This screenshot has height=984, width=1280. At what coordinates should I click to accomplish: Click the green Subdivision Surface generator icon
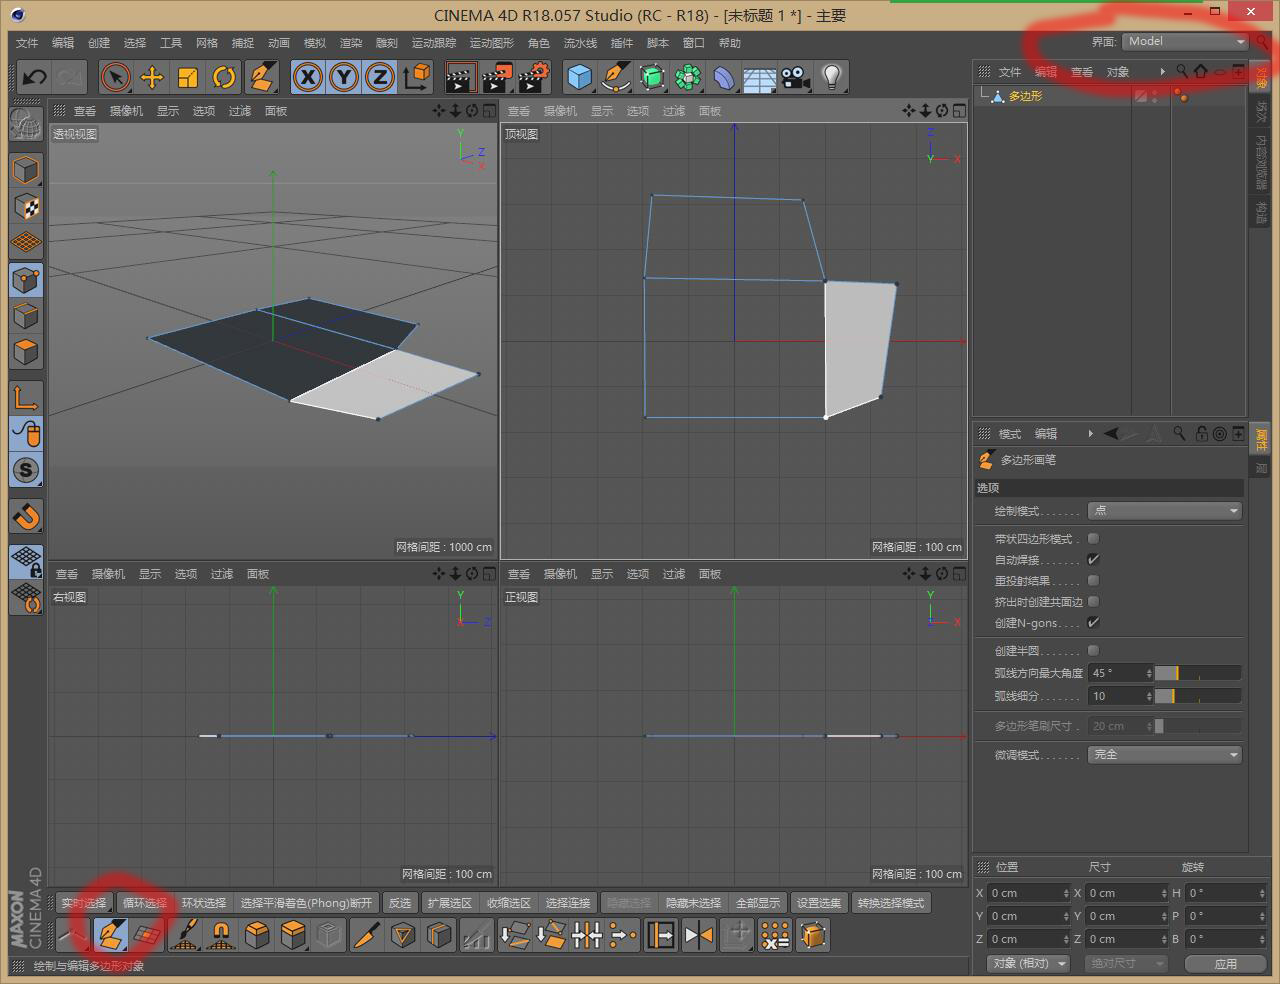click(x=652, y=77)
